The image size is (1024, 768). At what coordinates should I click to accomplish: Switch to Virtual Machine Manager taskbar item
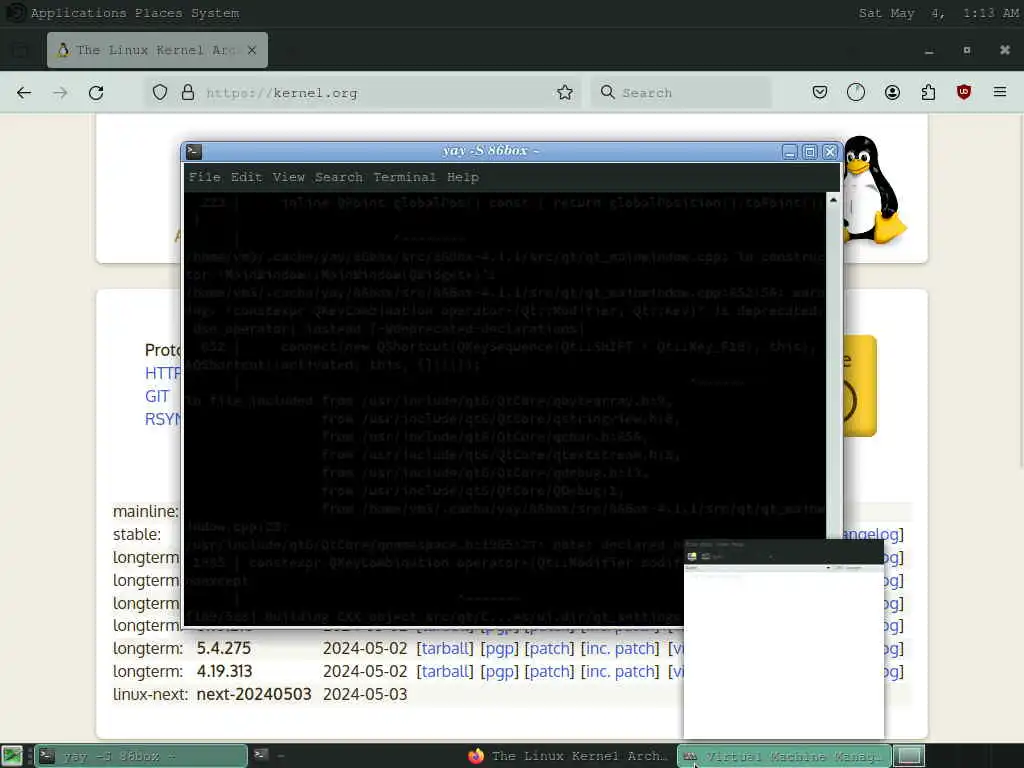click(784, 756)
